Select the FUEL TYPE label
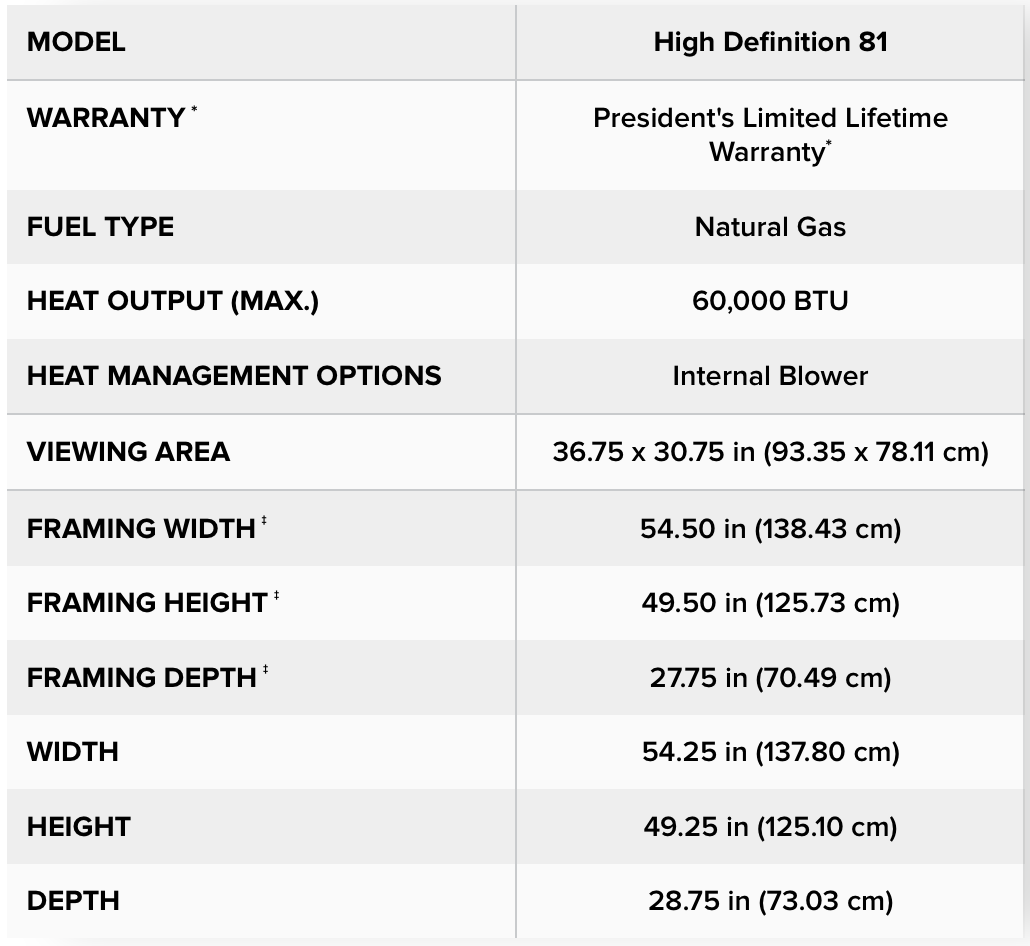Image resolution: width=1030 pixels, height=946 pixels. (x=100, y=226)
